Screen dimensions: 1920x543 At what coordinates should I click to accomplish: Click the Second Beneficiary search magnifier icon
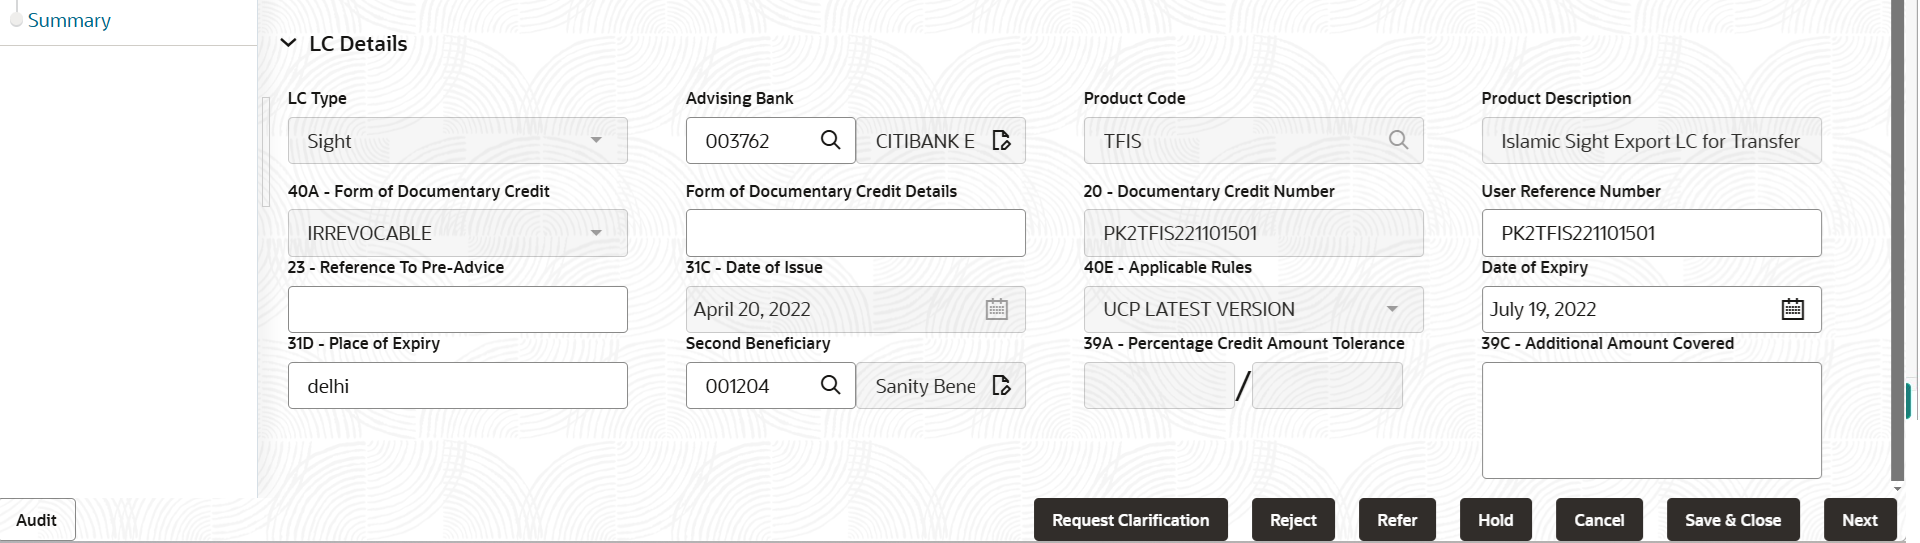click(x=830, y=385)
